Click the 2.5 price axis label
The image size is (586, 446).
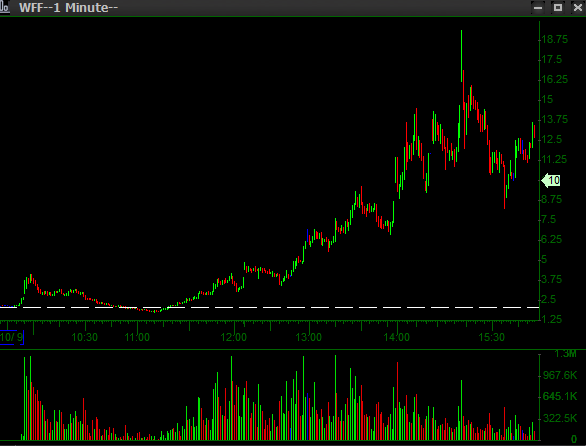[549, 299]
